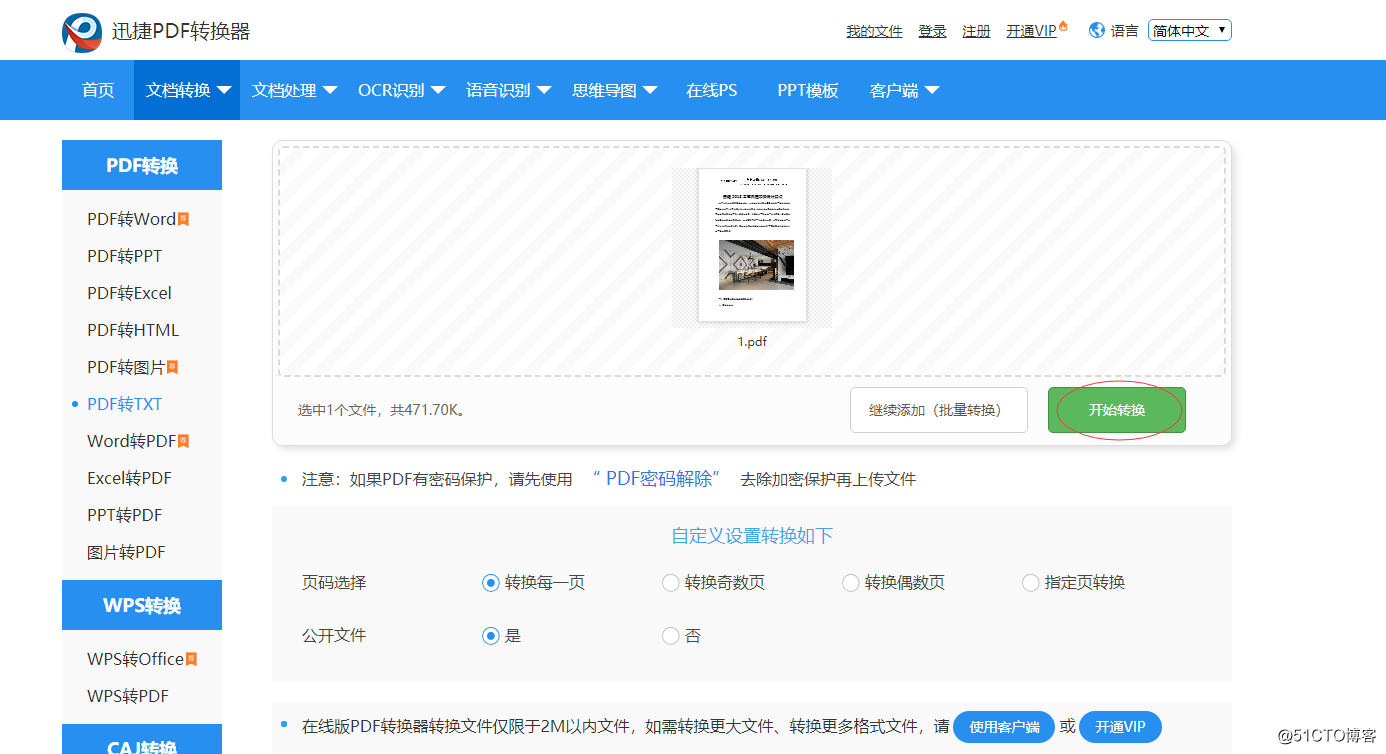Select PDF转HTML in the sidebar

133,330
